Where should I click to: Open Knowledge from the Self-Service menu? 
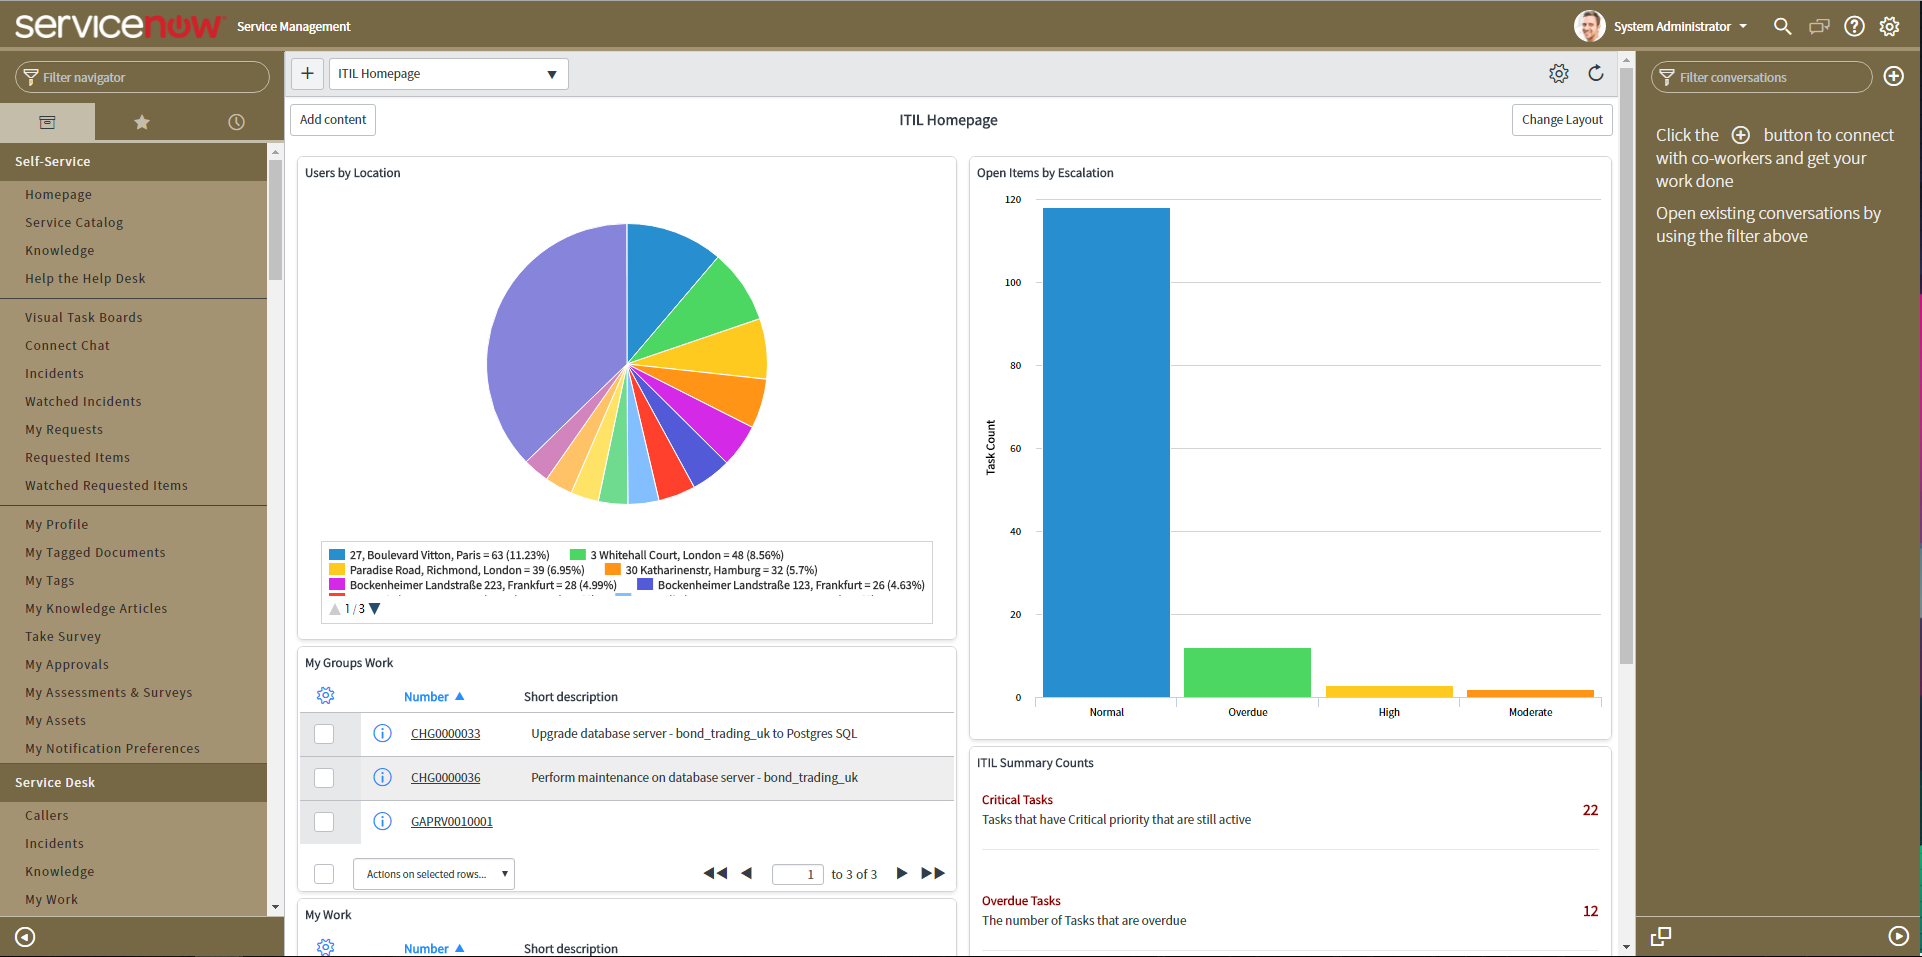60,250
